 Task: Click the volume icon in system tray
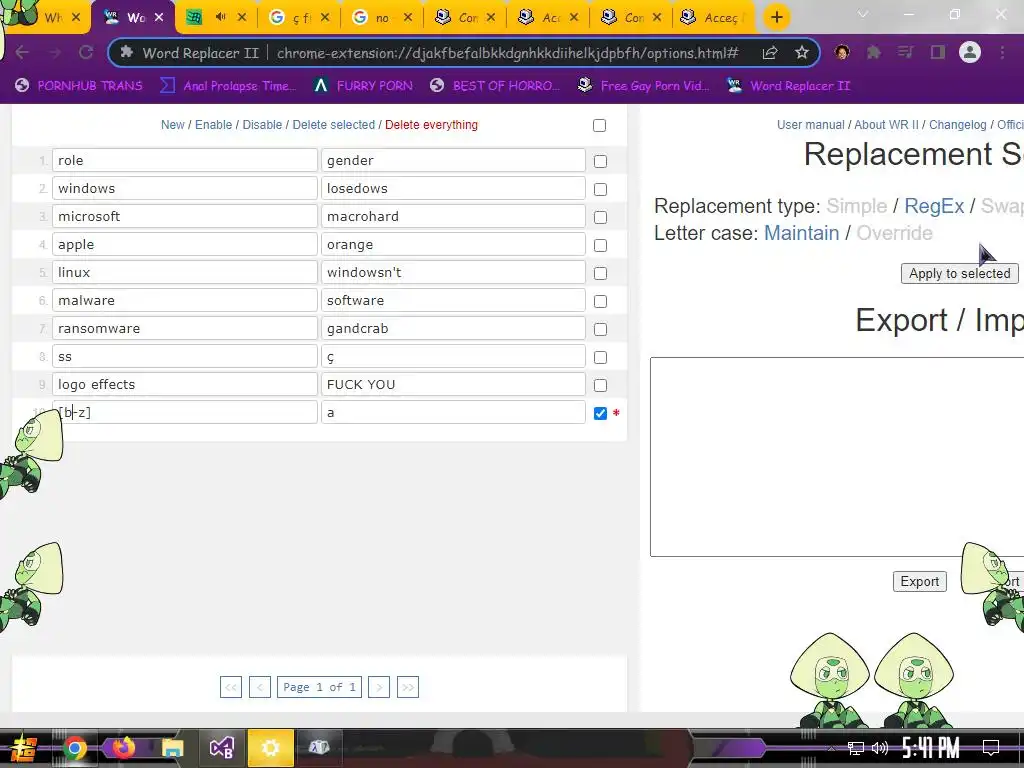[880, 748]
